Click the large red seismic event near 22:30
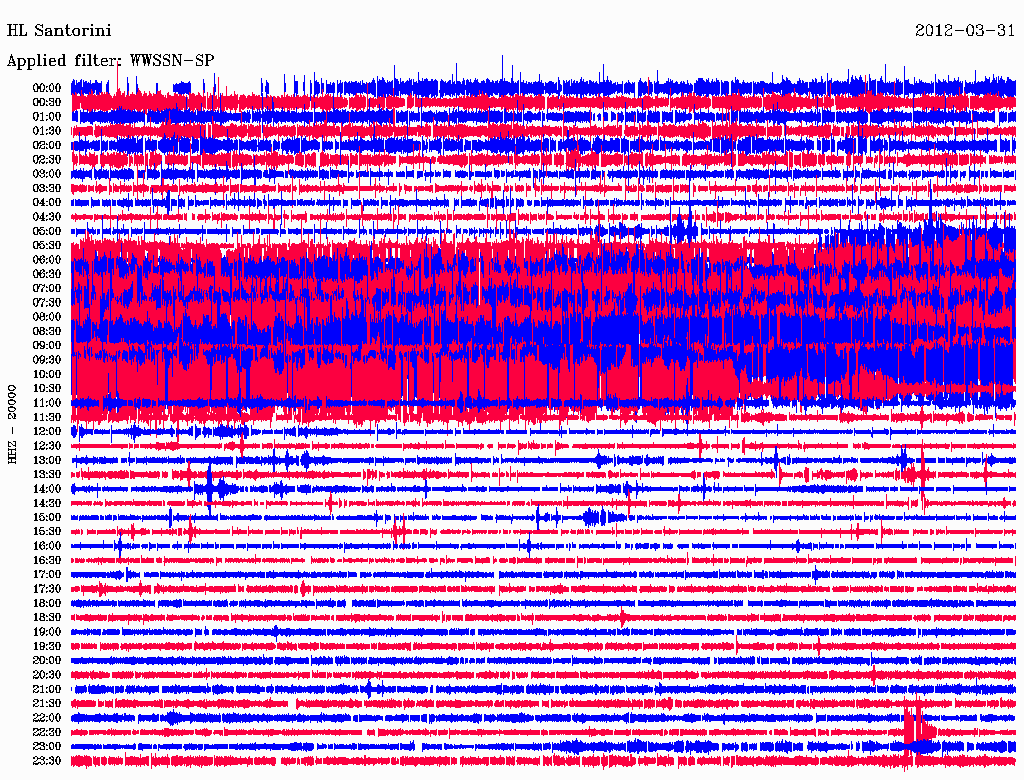Viewport: 1024px width, 780px height. [918, 726]
